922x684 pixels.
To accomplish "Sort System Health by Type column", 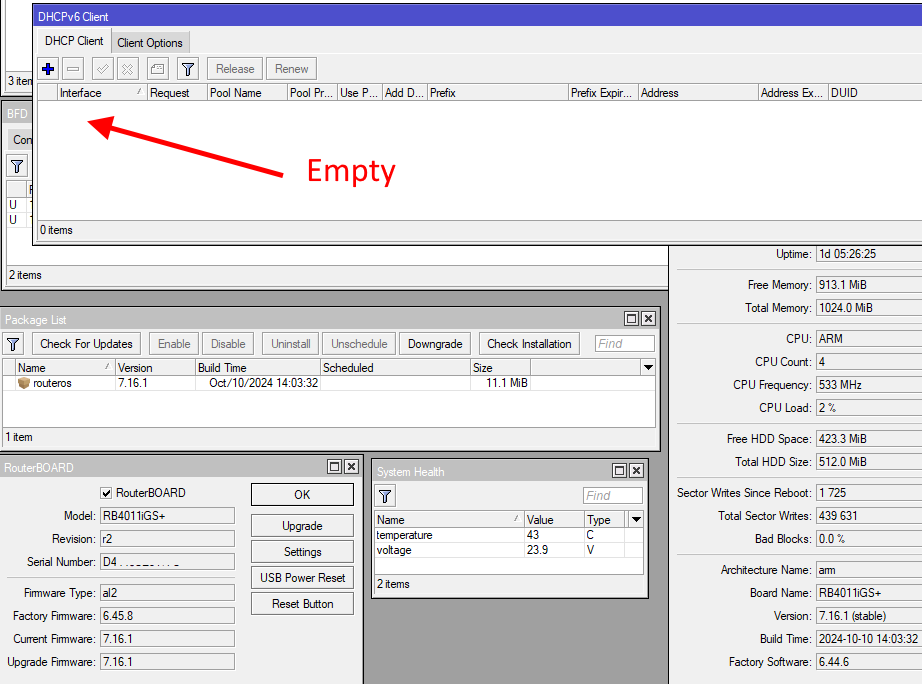I will [x=604, y=520].
